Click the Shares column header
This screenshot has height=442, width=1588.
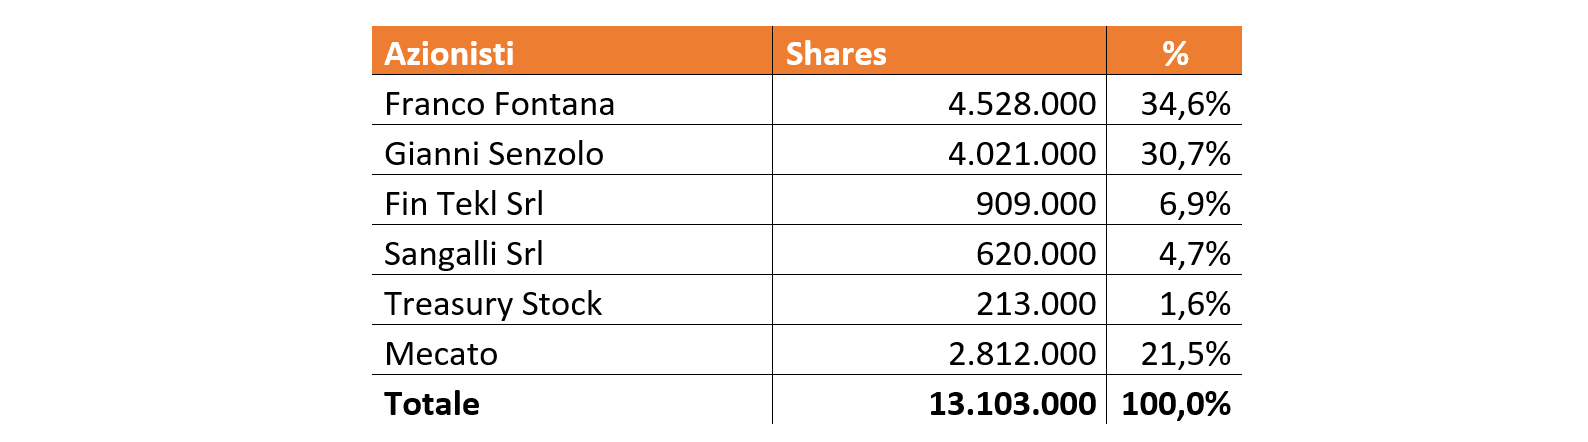[939, 51]
